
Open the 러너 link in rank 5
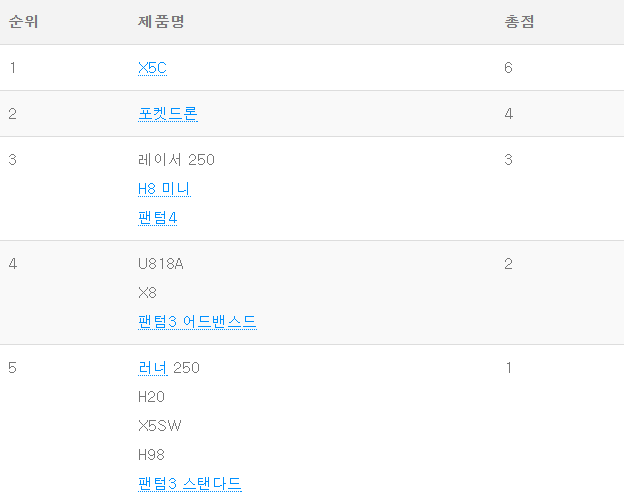click(152, 368)
